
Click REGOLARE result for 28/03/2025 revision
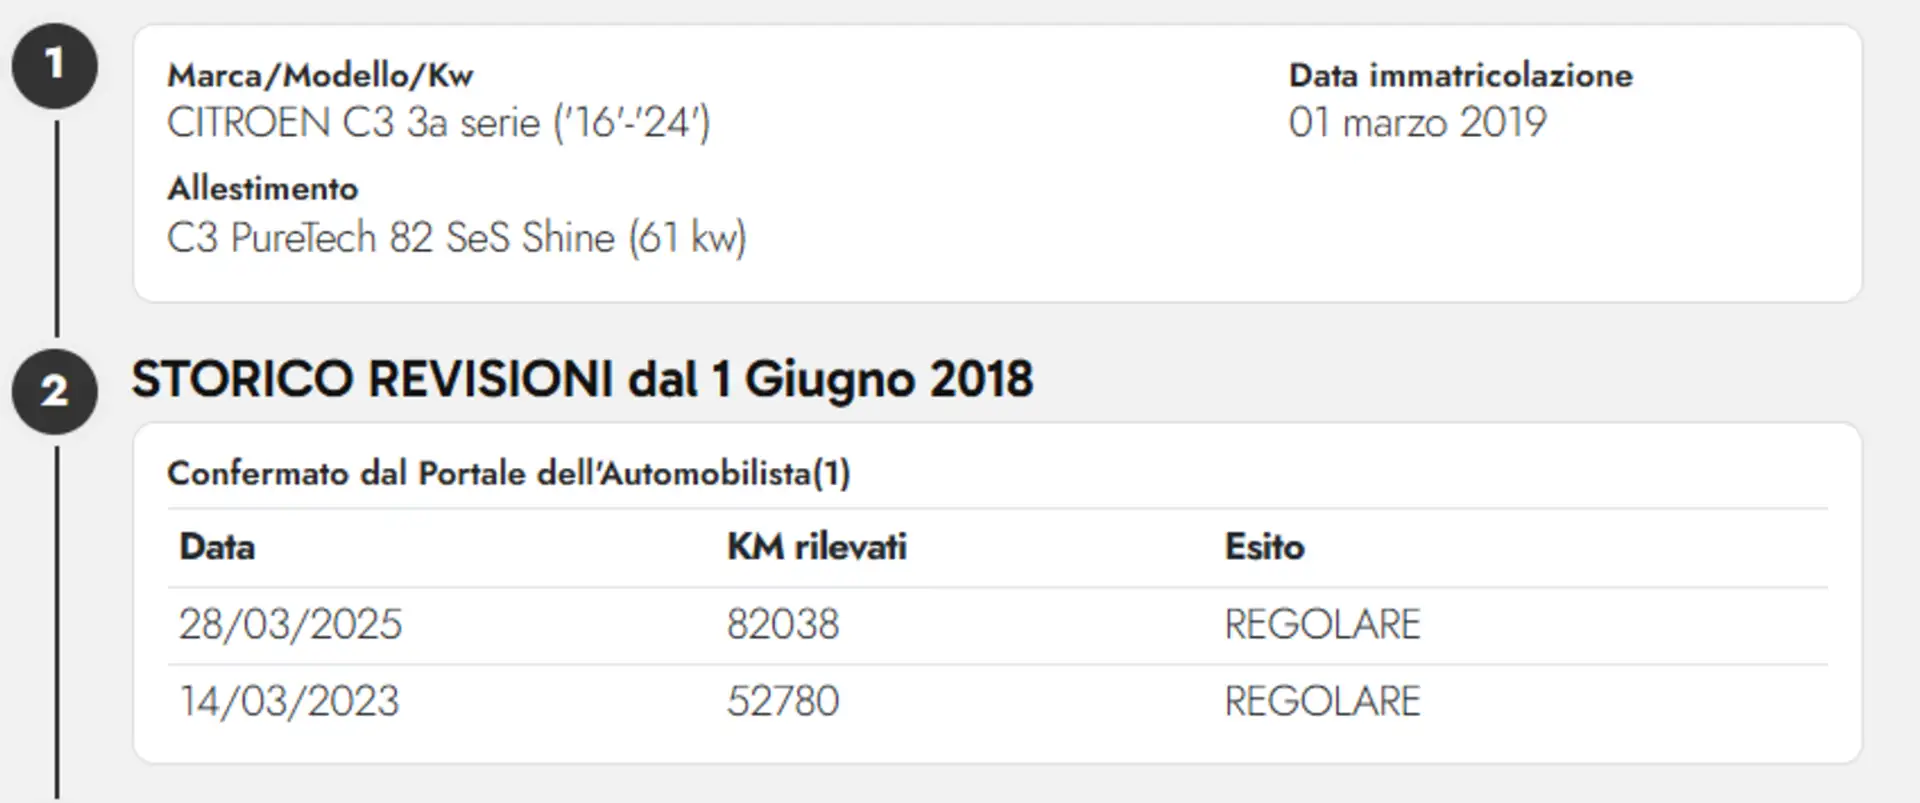pyautogui.click(x=1322, y=624)
